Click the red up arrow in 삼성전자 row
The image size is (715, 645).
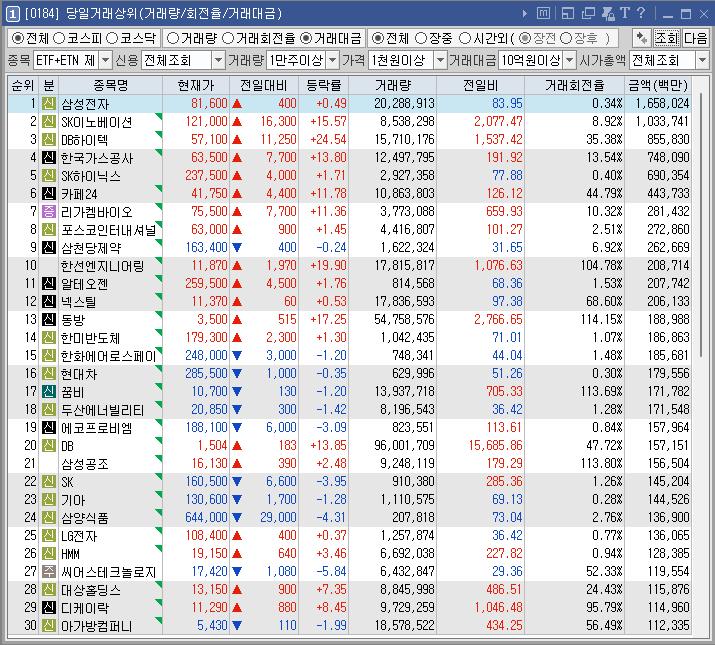[237, 104]
